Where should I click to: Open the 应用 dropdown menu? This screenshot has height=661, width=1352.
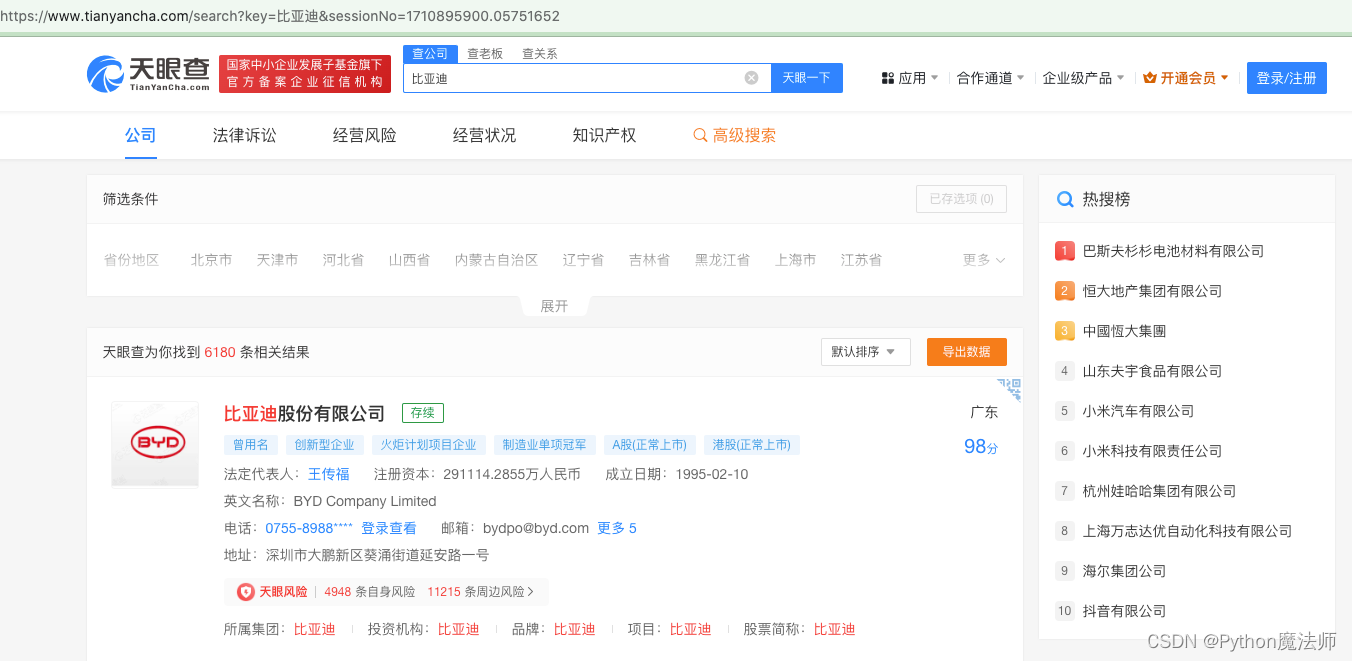[910, 78]
